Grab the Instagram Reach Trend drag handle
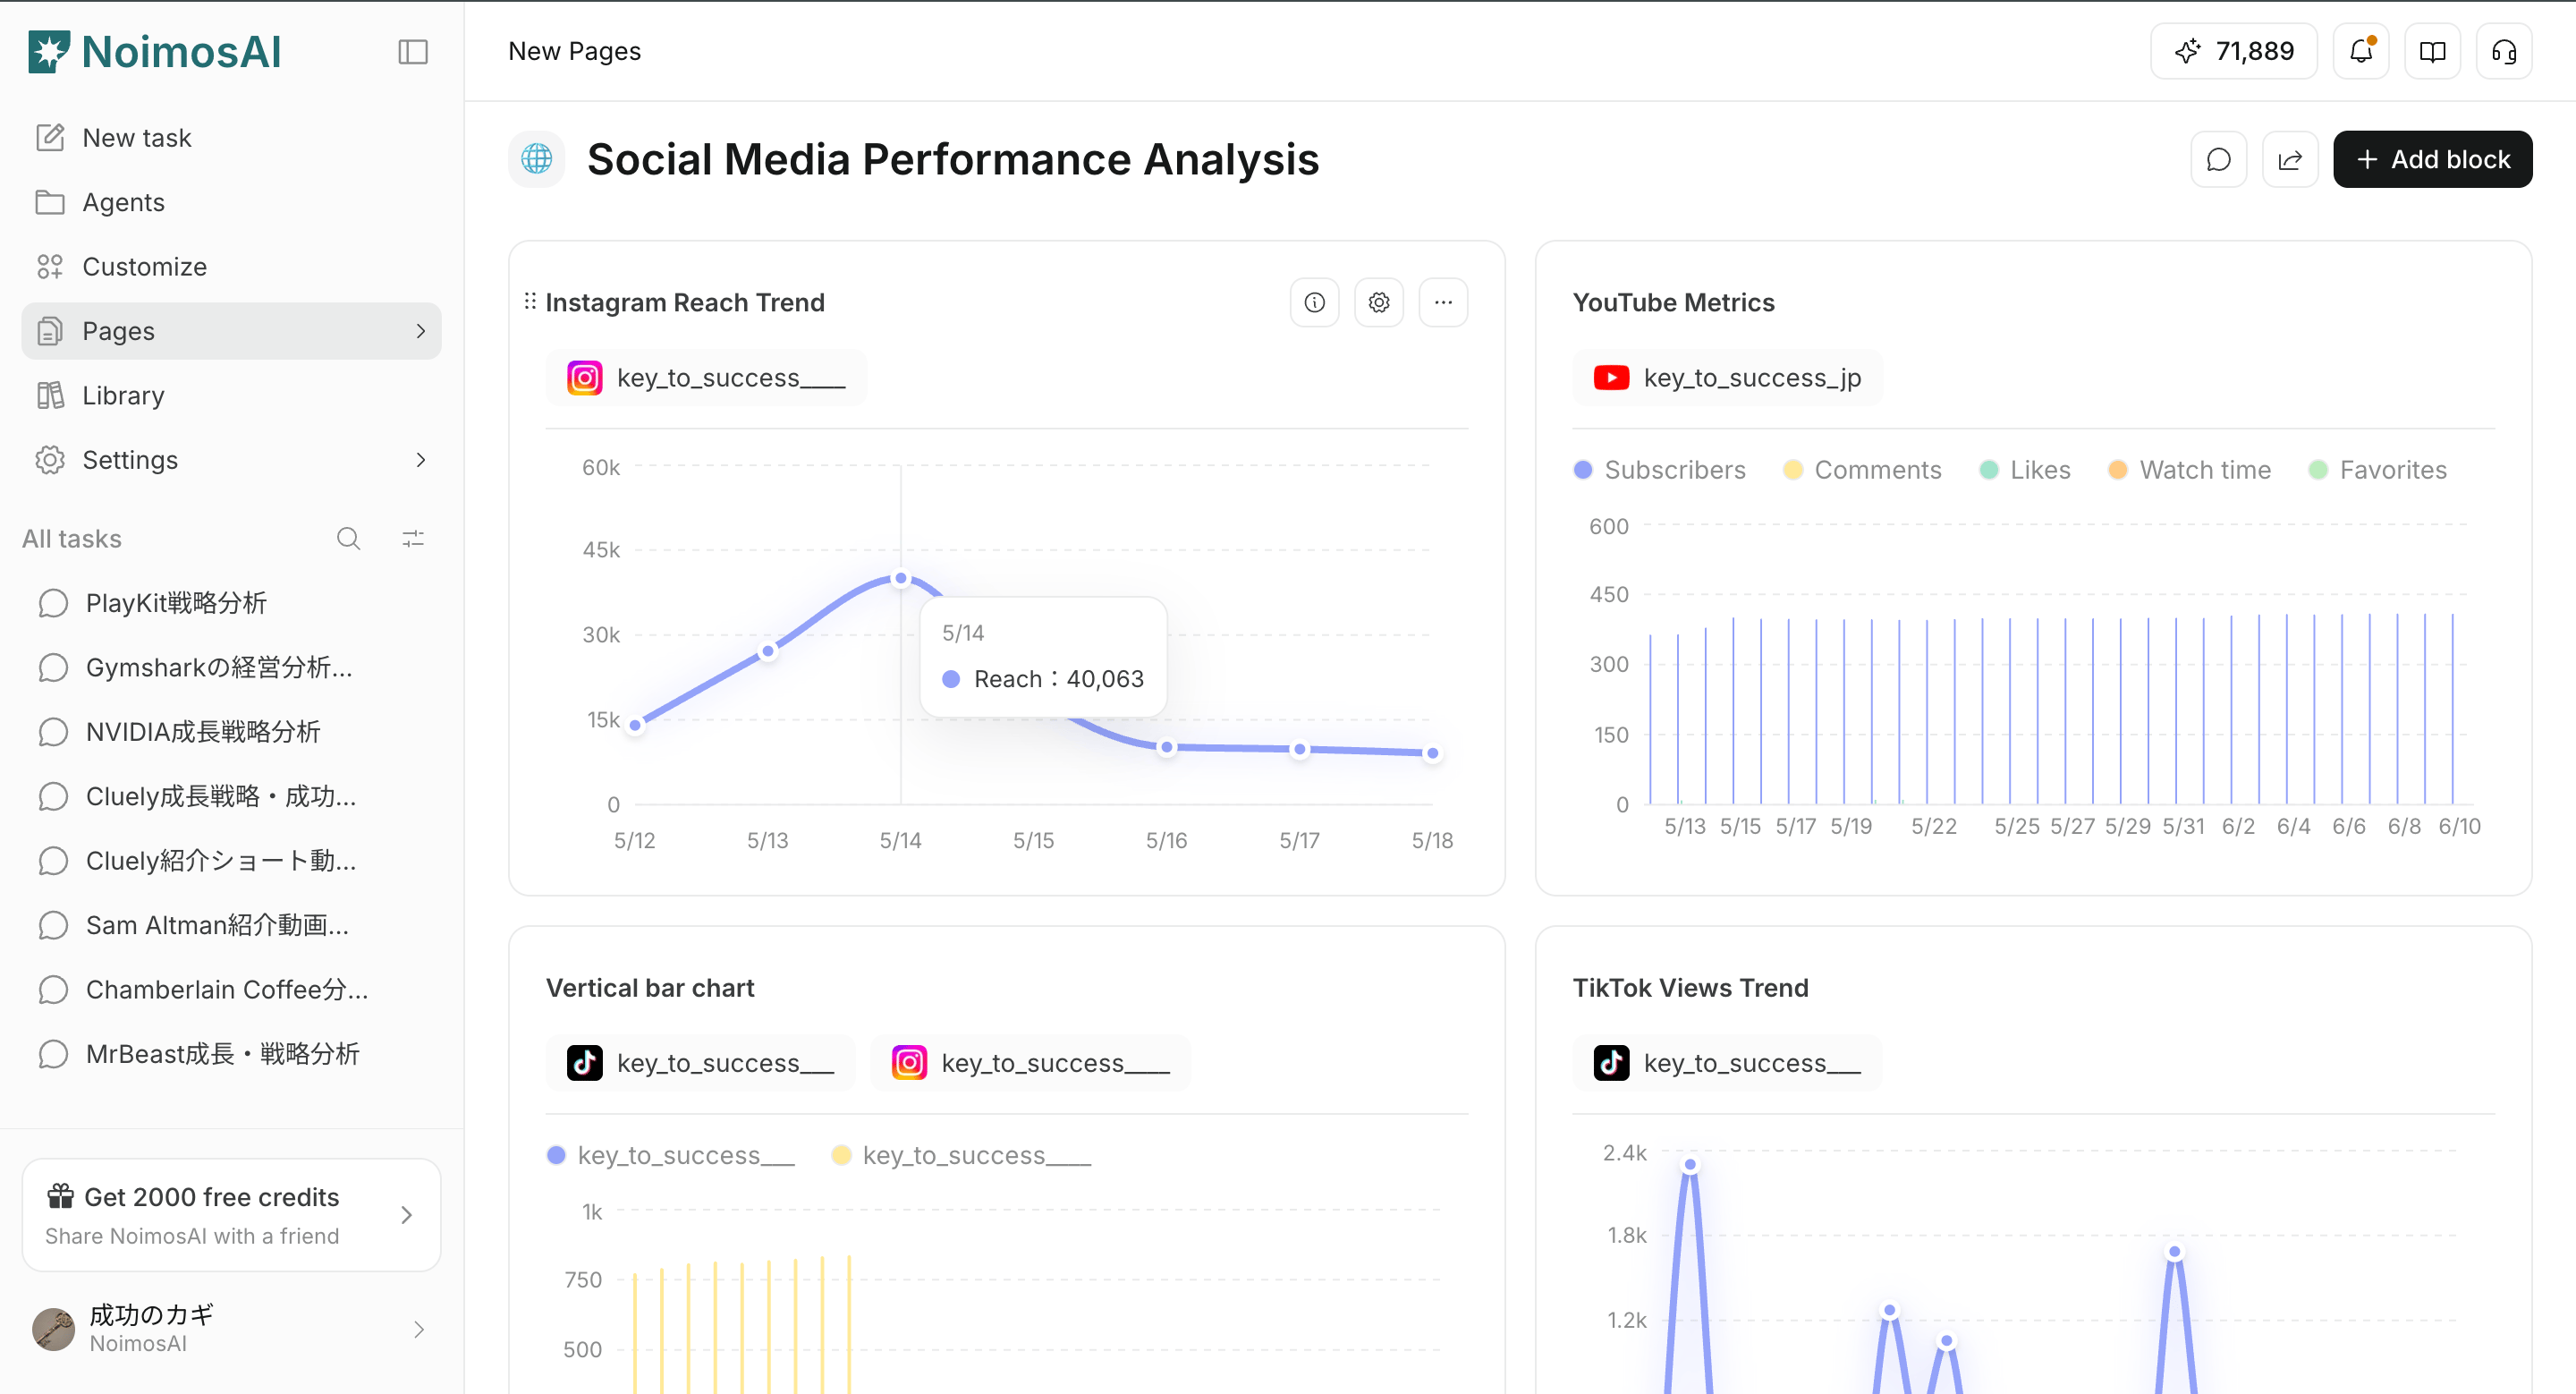 pos(530,301)
